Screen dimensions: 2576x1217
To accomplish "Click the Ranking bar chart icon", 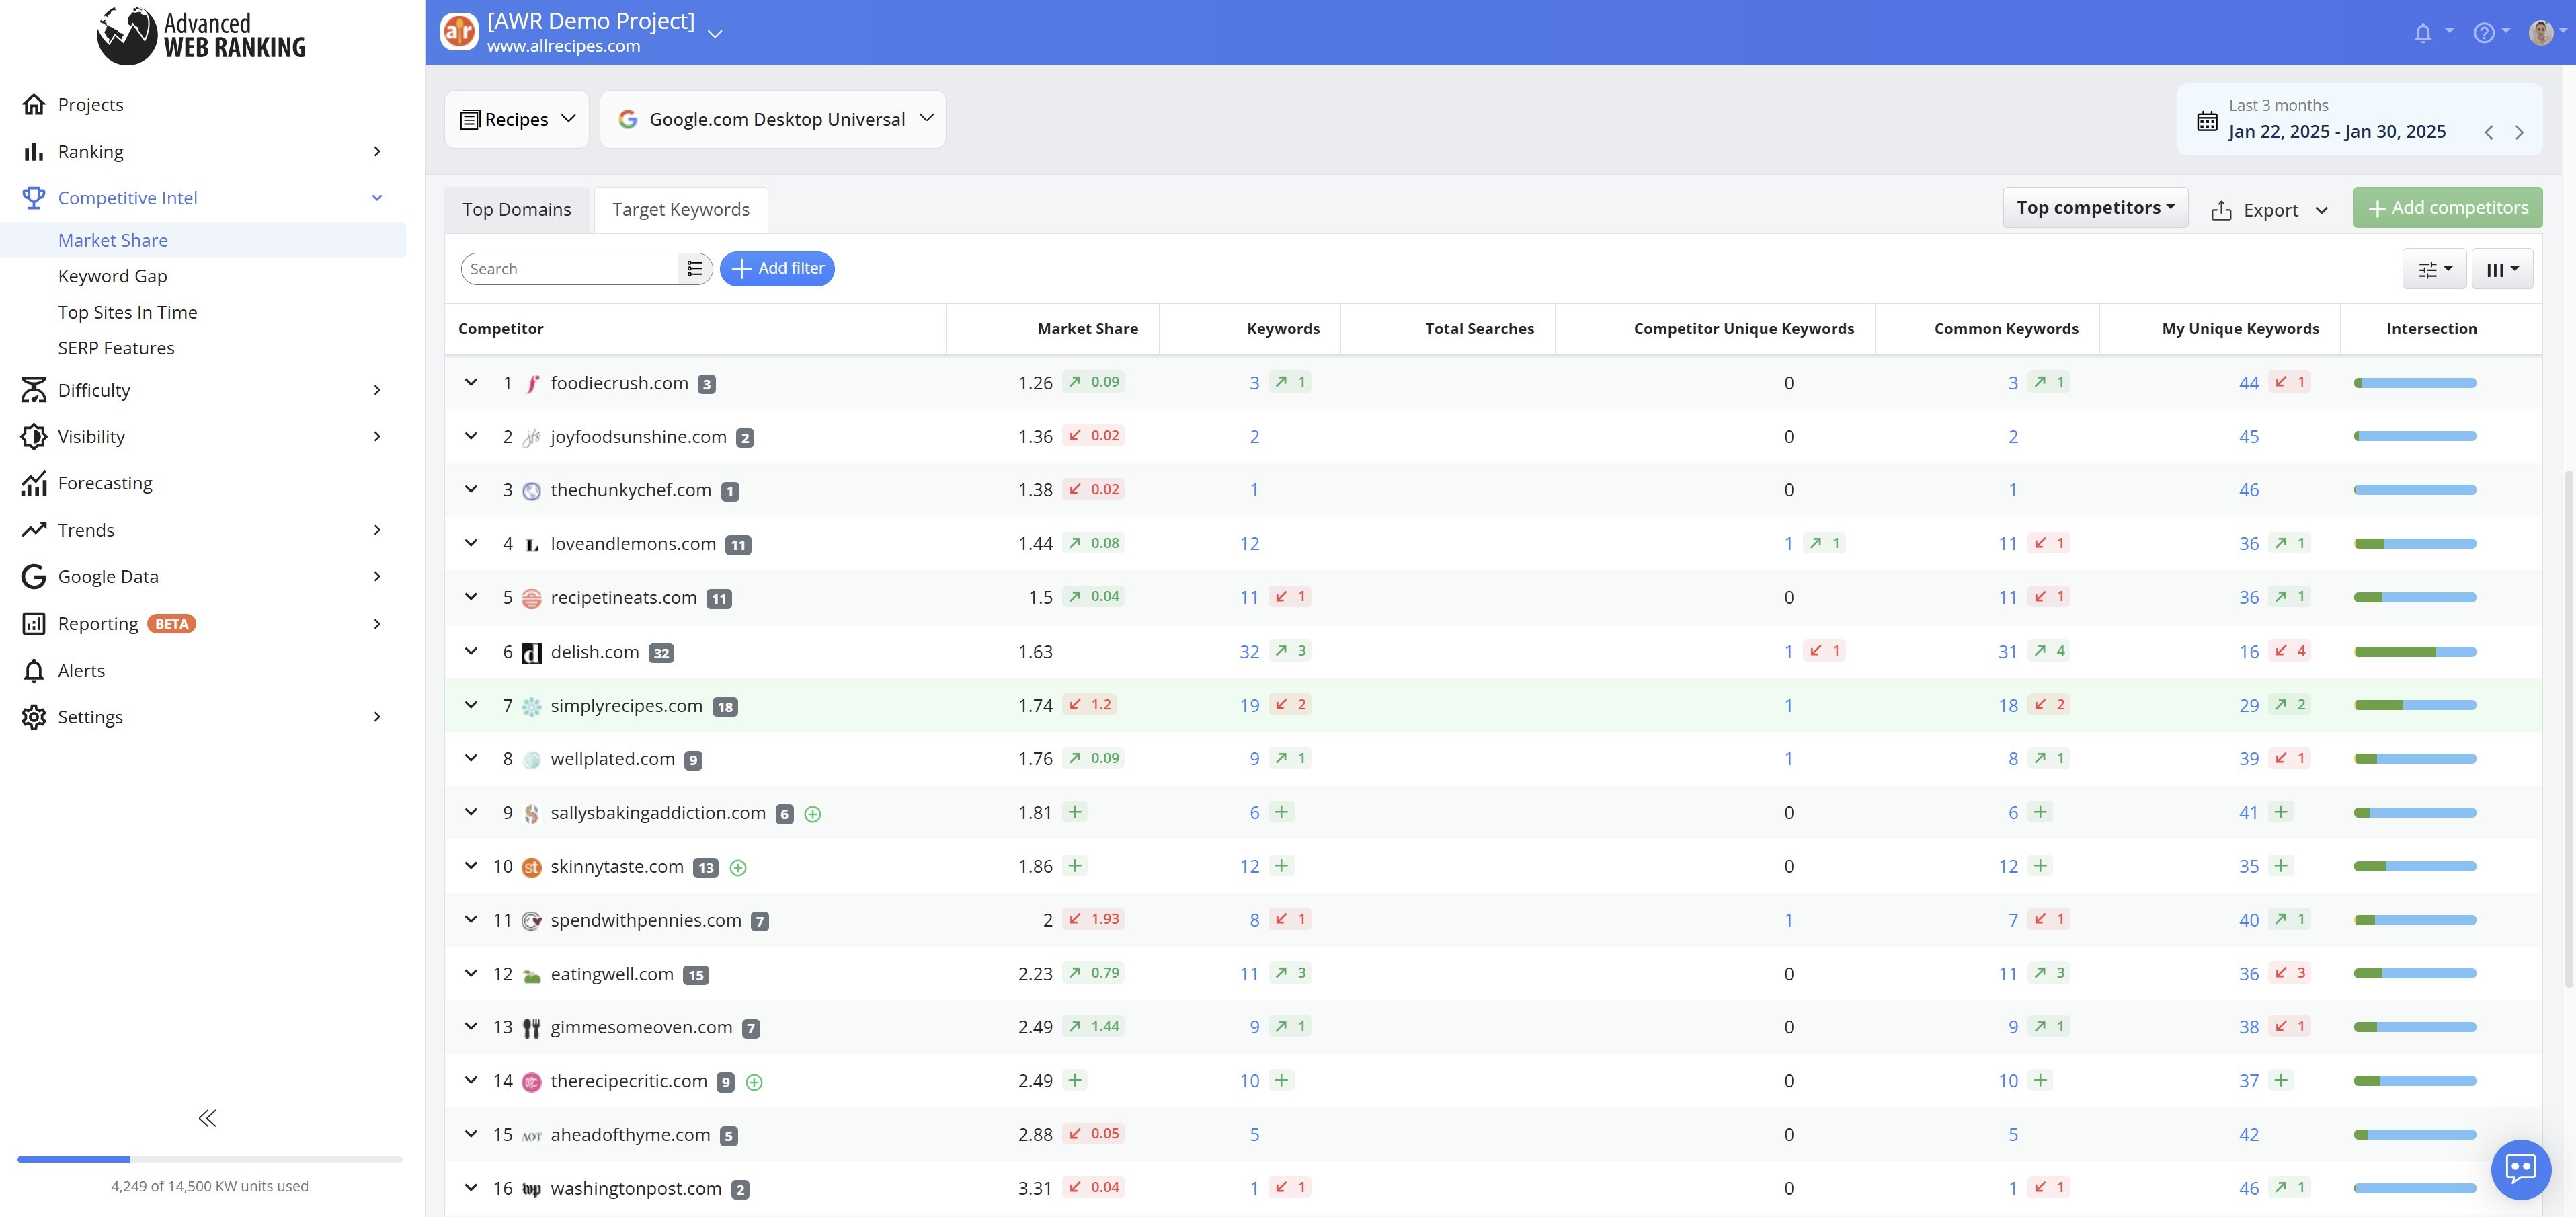I will pyautogui.click(x=34, y=151).
